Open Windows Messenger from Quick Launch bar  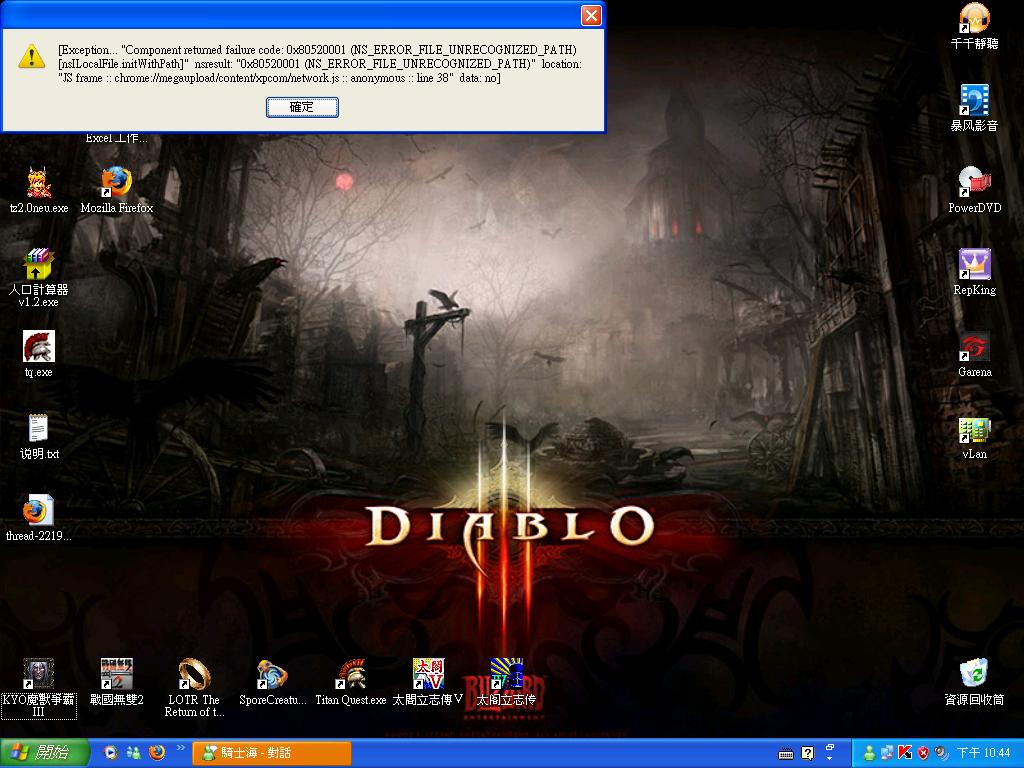click(x=134, y=753)
